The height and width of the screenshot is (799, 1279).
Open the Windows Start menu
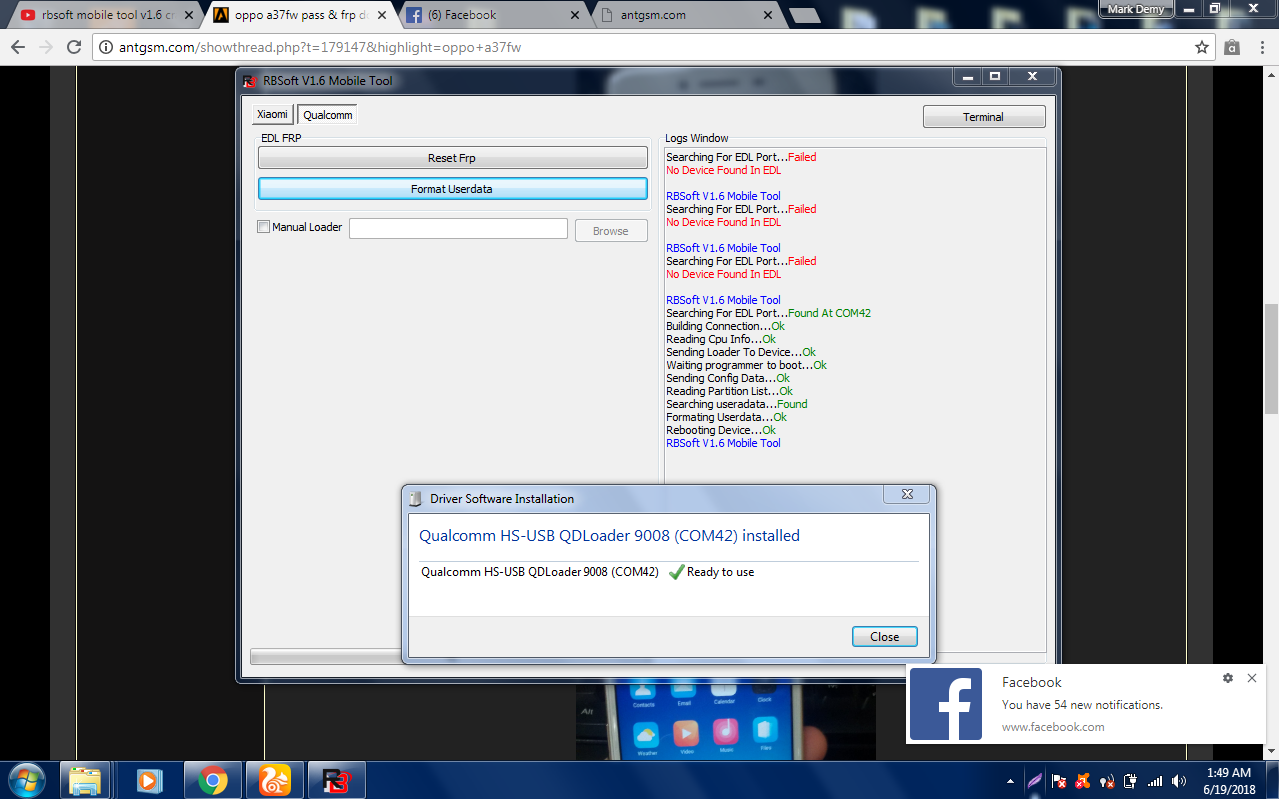click(x=25, y=779)
